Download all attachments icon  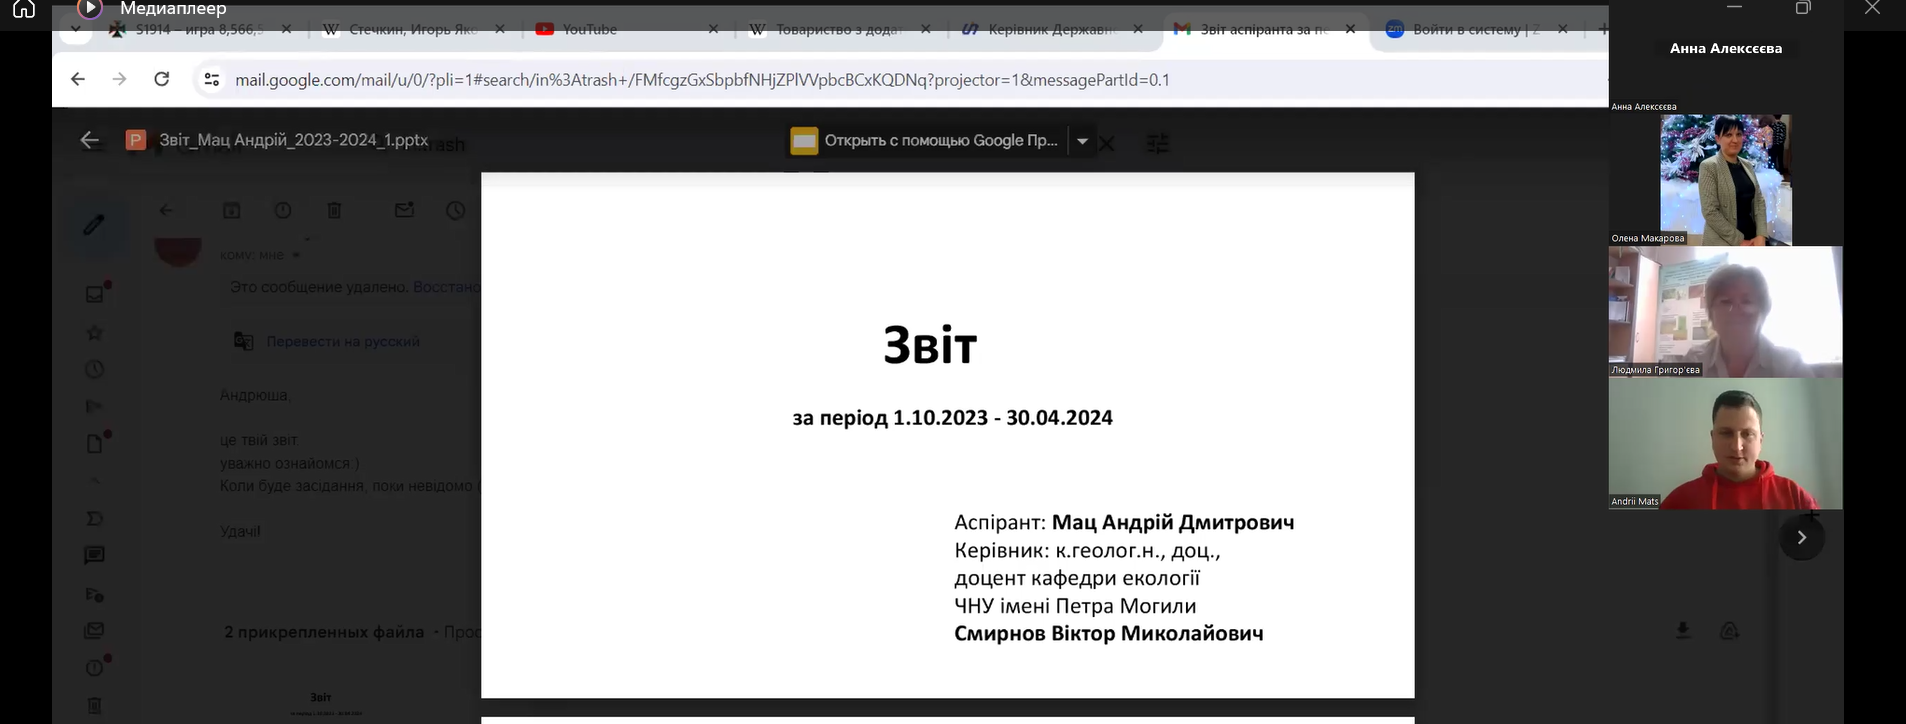[1683, 630]
